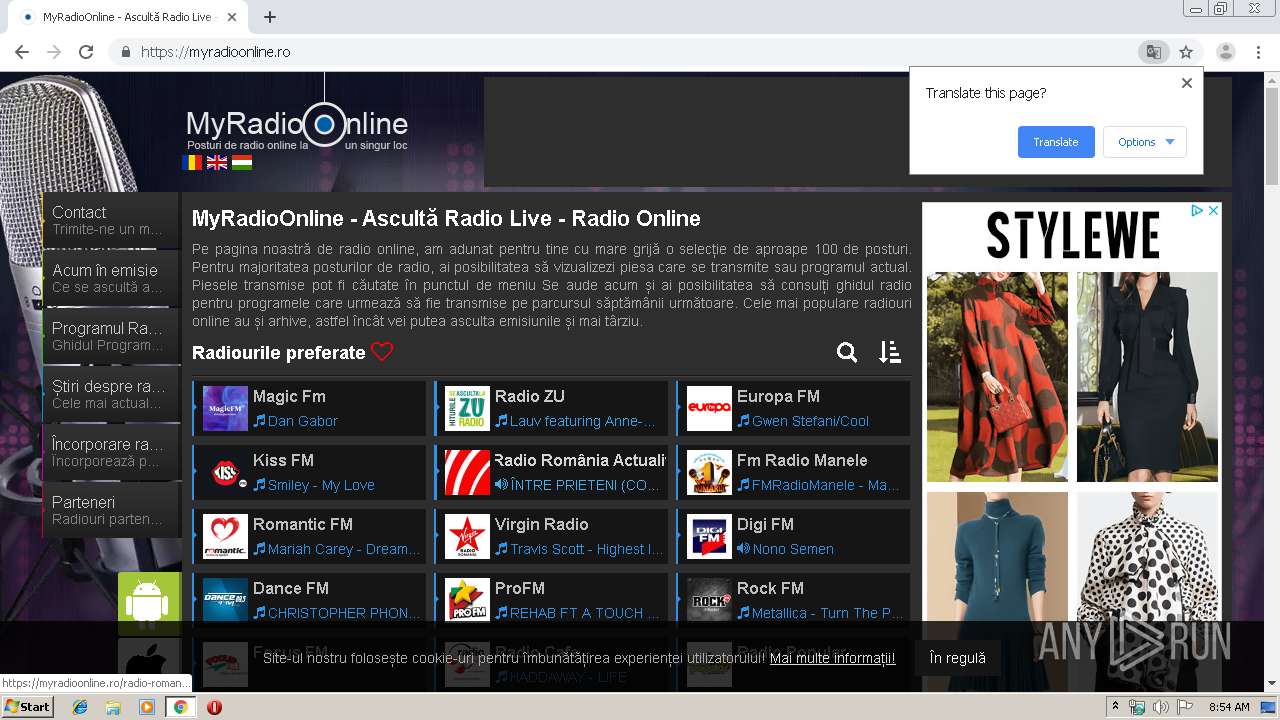Click the MyRadioOnline site logo
Viewport: 1280px width, 720px height.
(297, 125)
